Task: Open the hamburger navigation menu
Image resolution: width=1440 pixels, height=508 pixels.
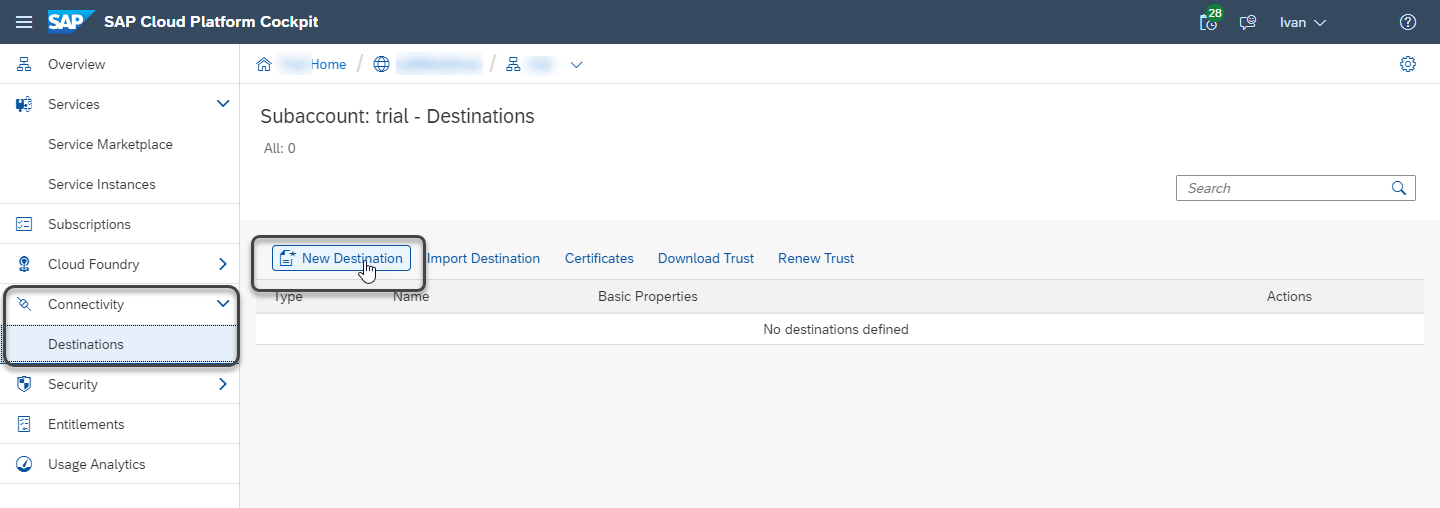Action: [24, 22]
